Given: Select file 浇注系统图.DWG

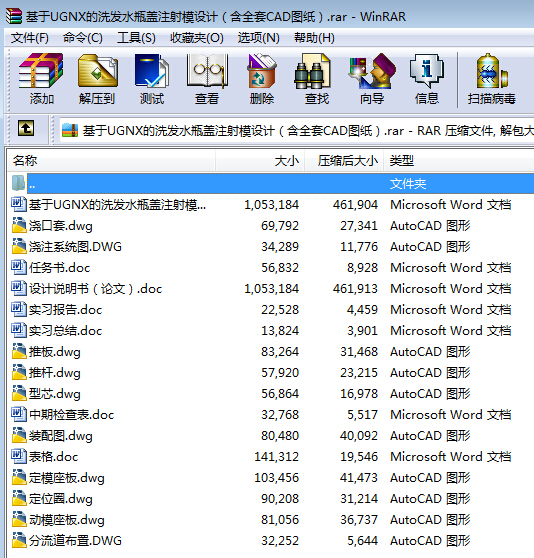Looking at the screenshot, I should tap(75, 247).
